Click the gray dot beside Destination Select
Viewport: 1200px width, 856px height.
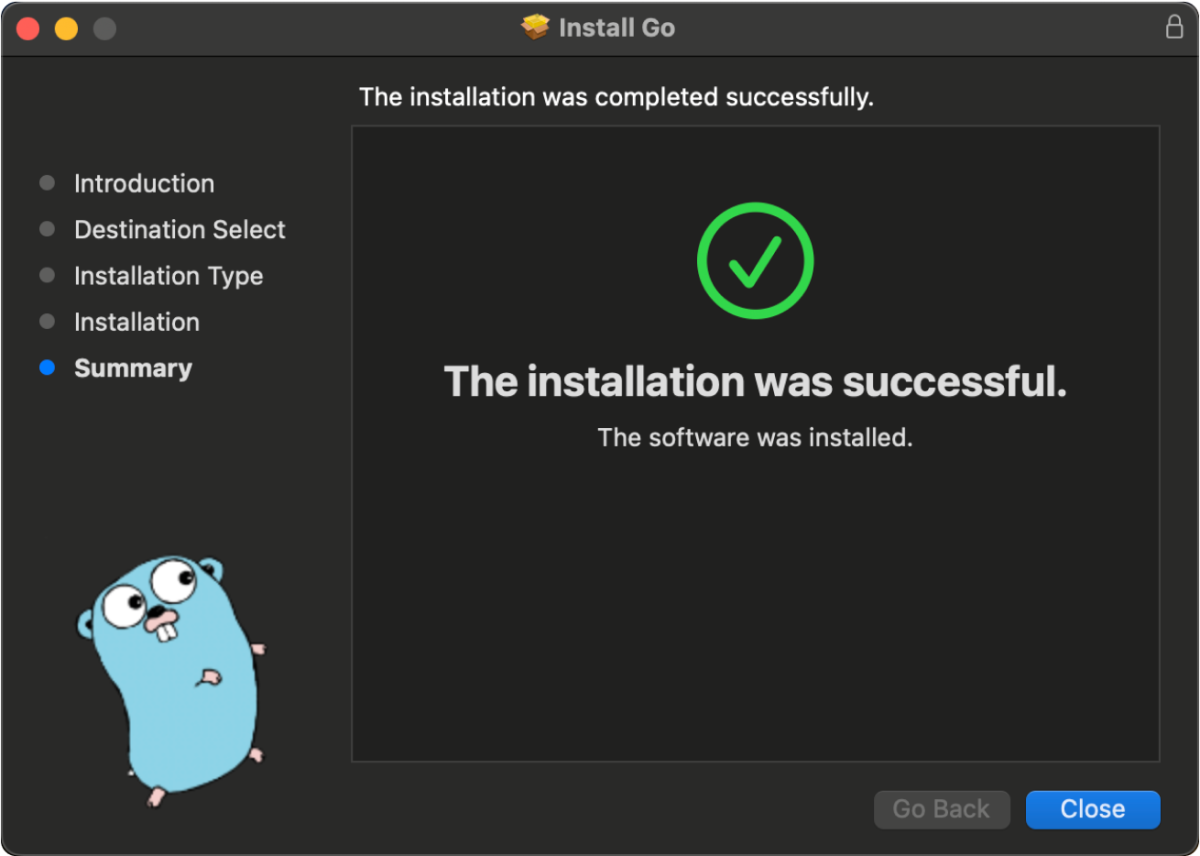(47, 228)
